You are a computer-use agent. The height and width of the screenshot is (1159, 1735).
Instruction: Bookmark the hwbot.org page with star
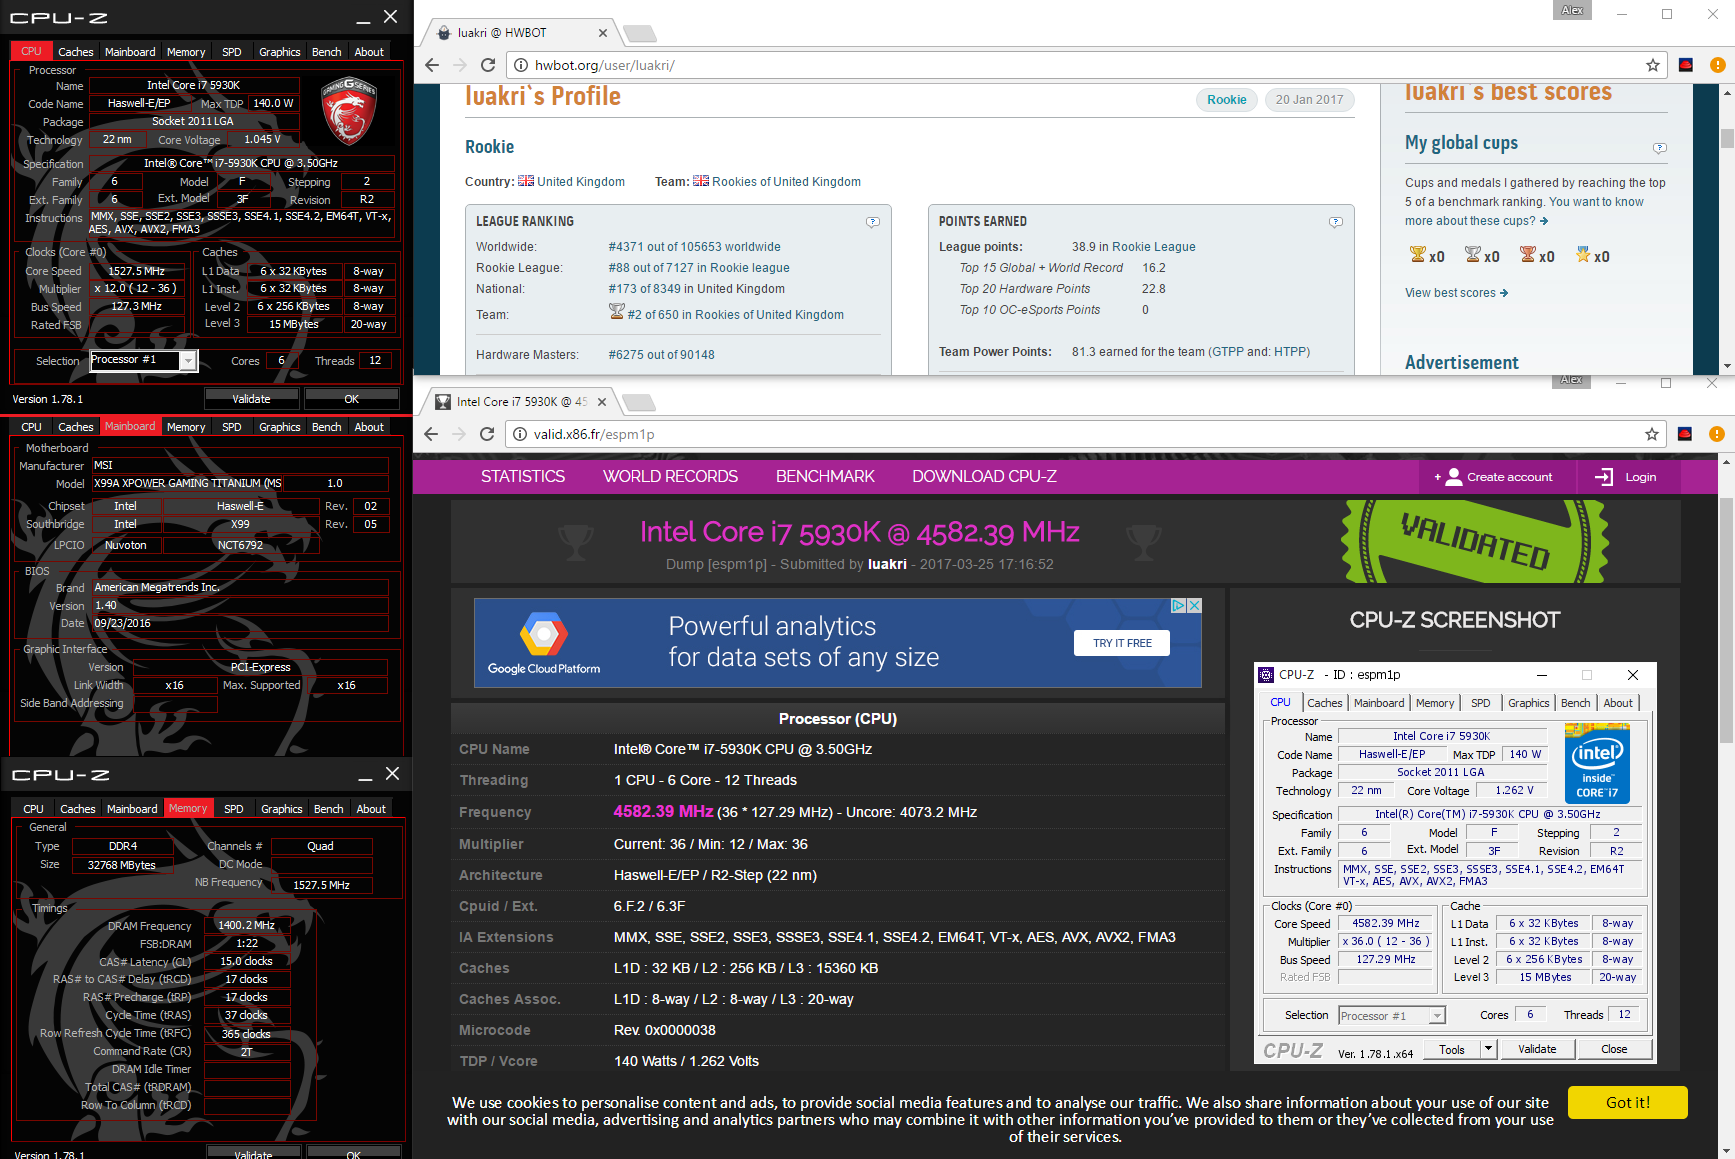pyautogui.click(x=1652, y=65)
